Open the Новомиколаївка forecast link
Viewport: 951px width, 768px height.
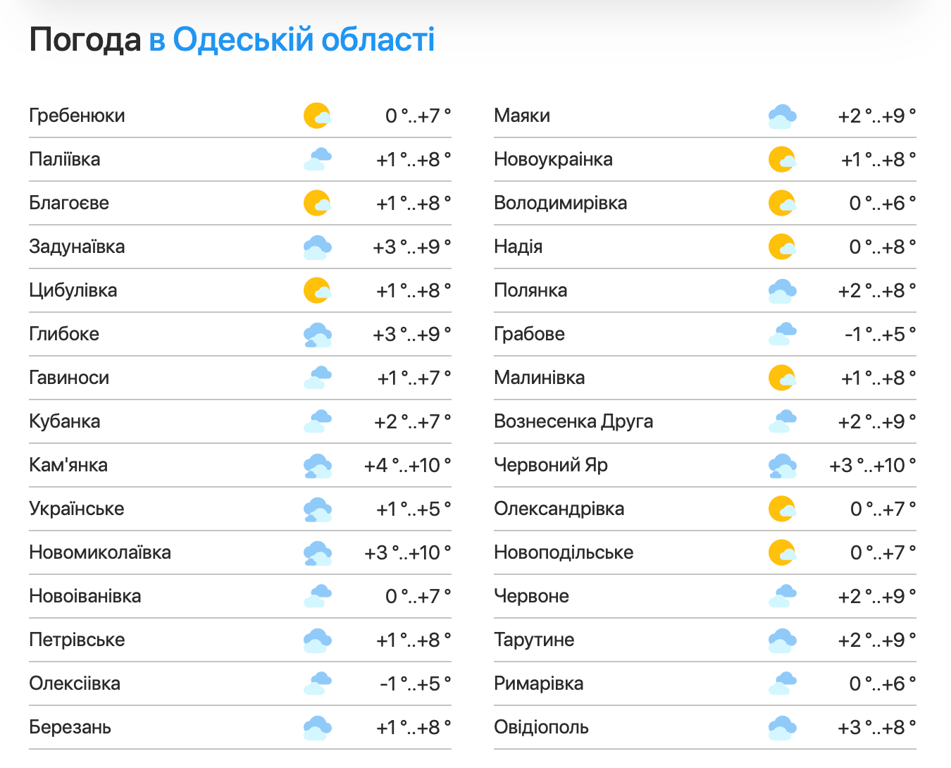coord(100,553)
